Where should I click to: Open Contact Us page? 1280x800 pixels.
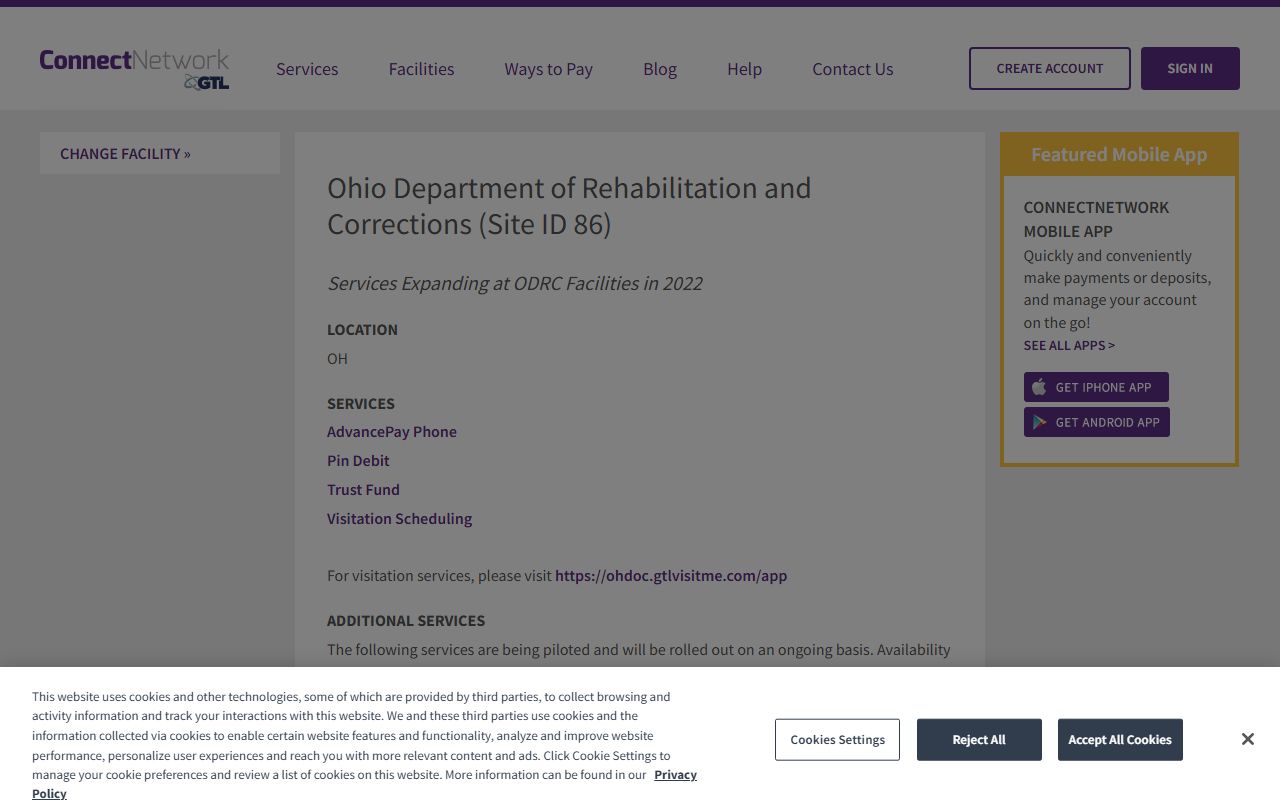click(853, 69)
